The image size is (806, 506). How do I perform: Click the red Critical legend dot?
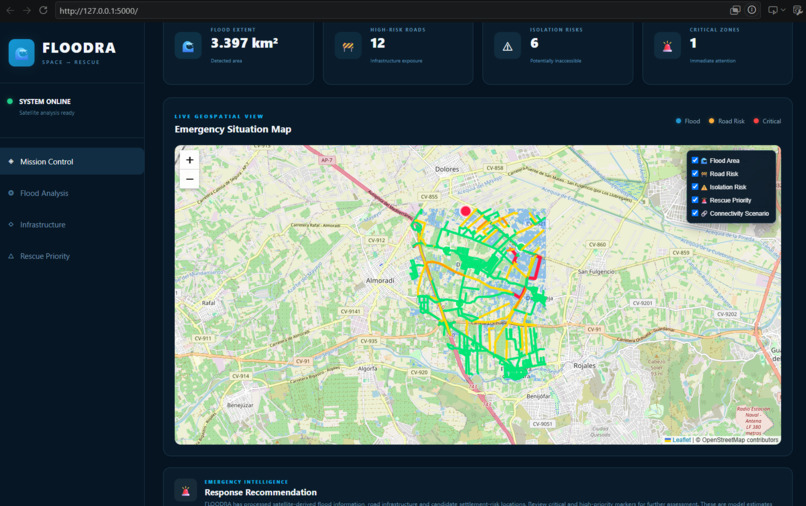[756, 121]
